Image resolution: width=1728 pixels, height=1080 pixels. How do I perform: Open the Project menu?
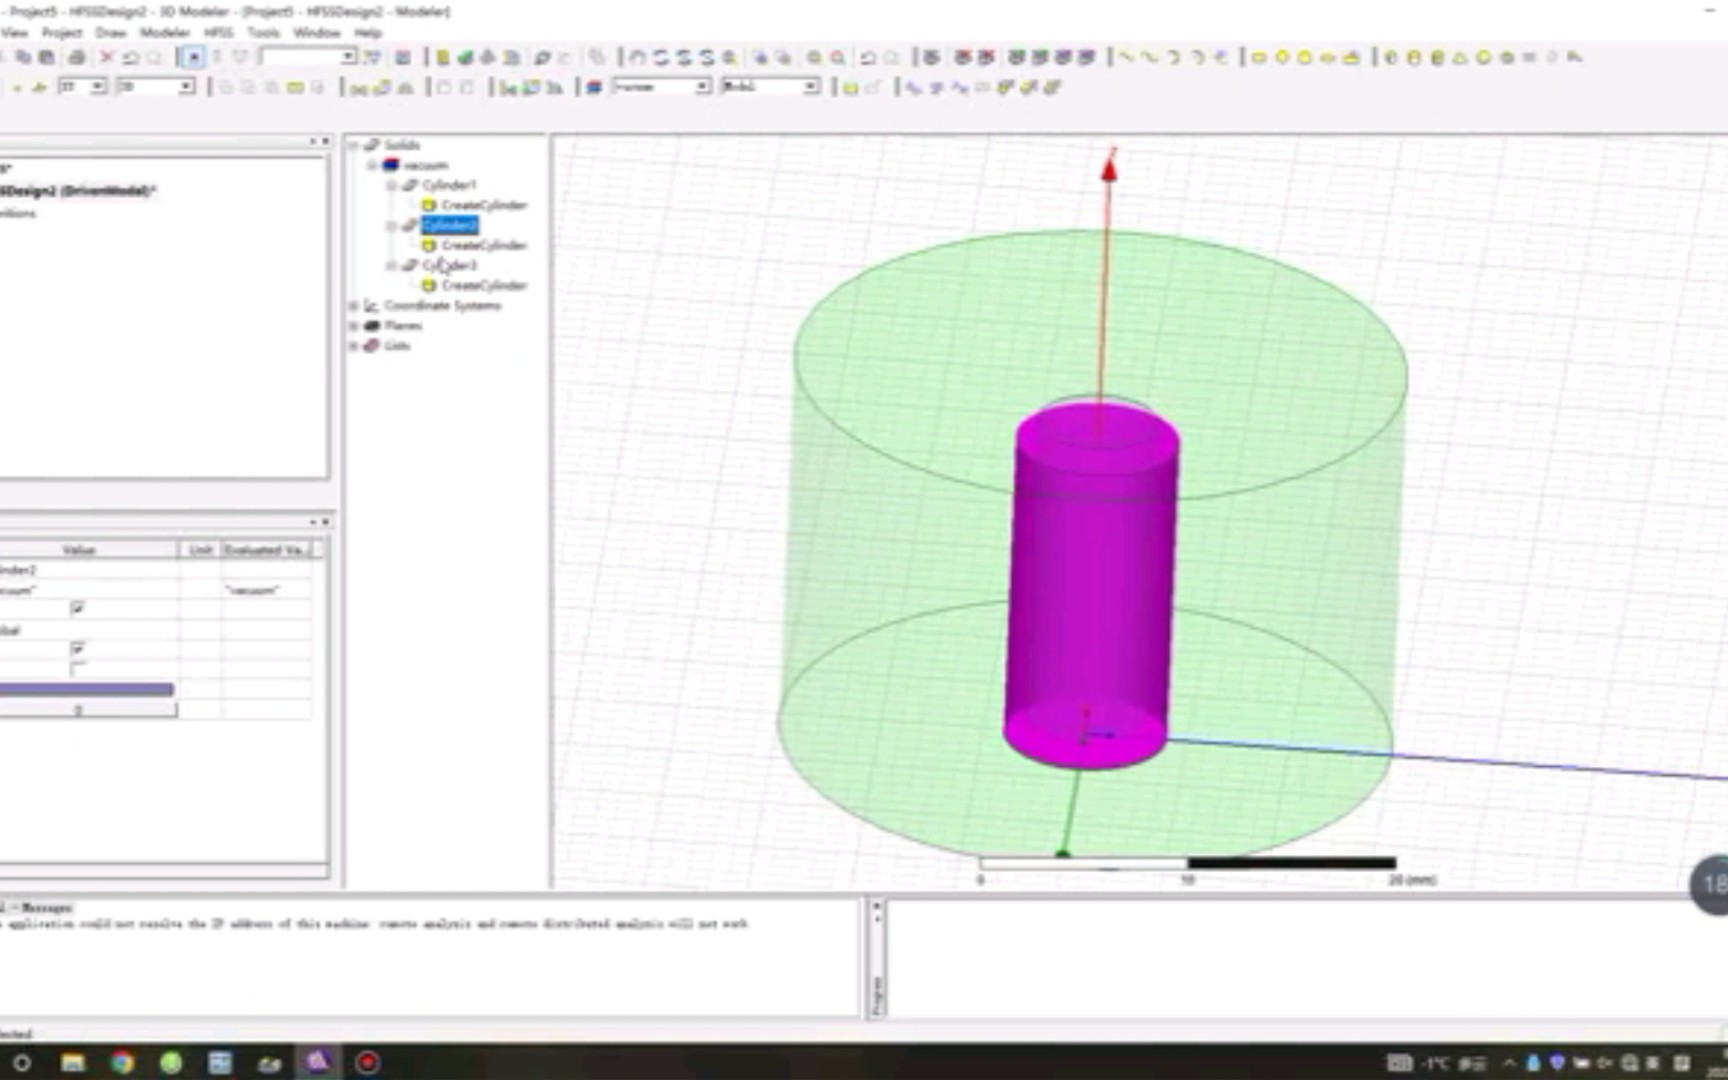(61, 33)
